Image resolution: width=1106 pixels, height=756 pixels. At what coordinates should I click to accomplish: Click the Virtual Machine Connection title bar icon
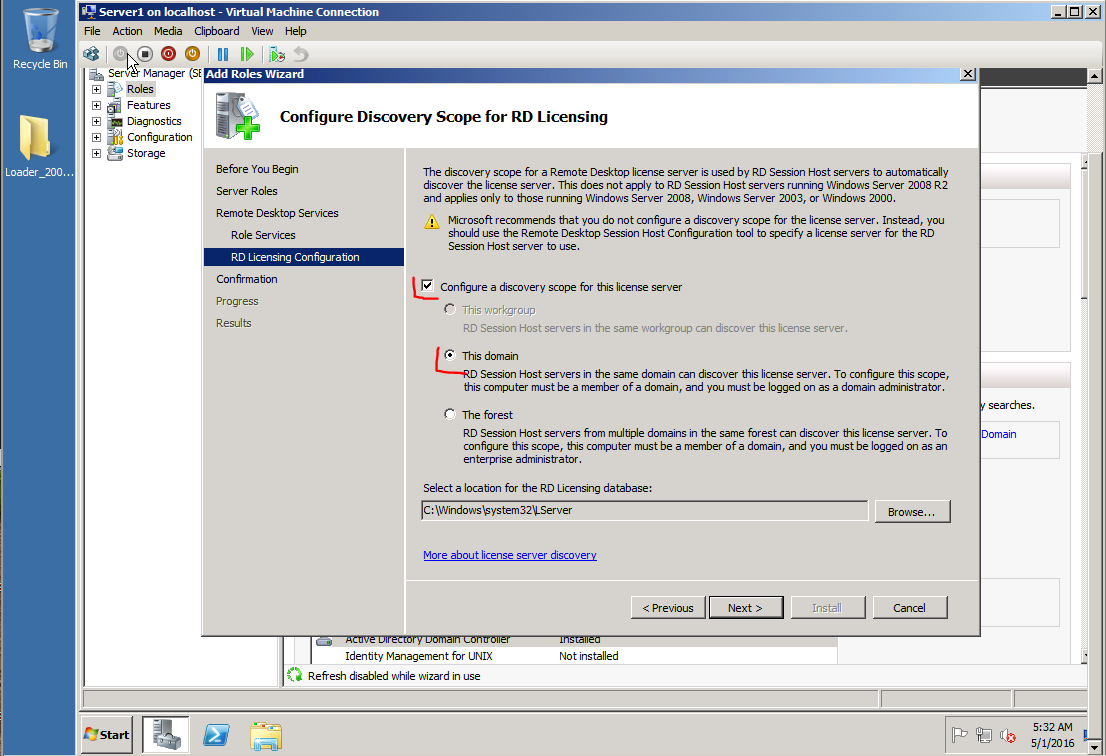click(x=89, y=11)
